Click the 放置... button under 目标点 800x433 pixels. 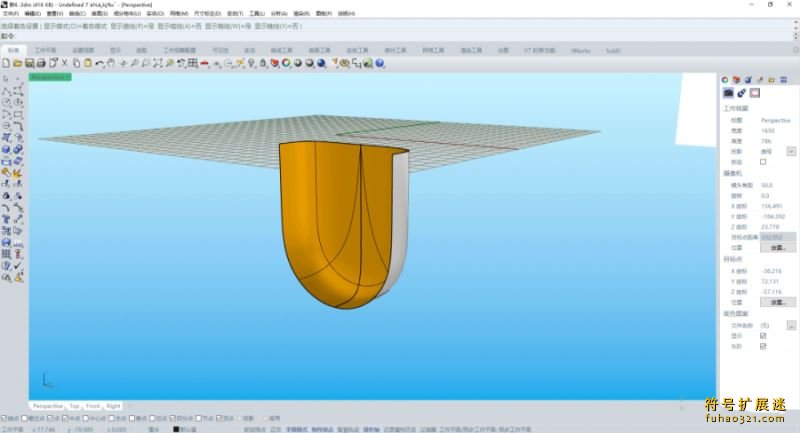click(x=778, y=302)
